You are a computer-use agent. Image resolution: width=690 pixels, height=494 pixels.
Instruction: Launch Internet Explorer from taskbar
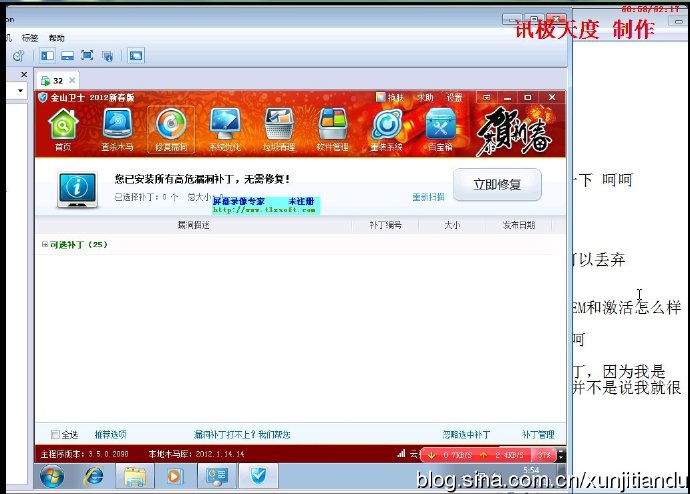[x=94, y=476]
